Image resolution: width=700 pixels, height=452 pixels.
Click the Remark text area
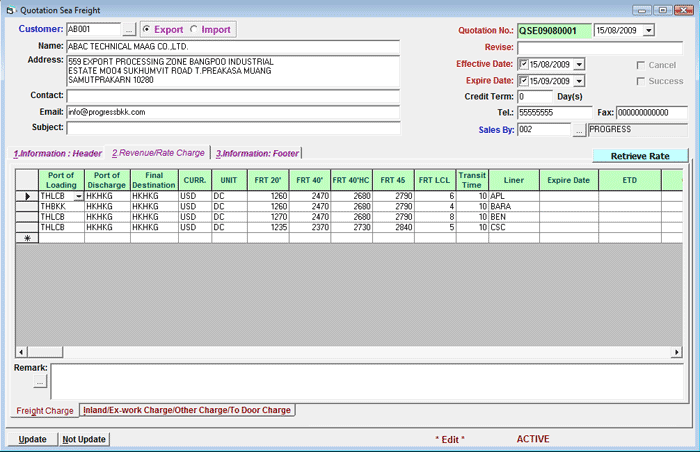[367, 381]
